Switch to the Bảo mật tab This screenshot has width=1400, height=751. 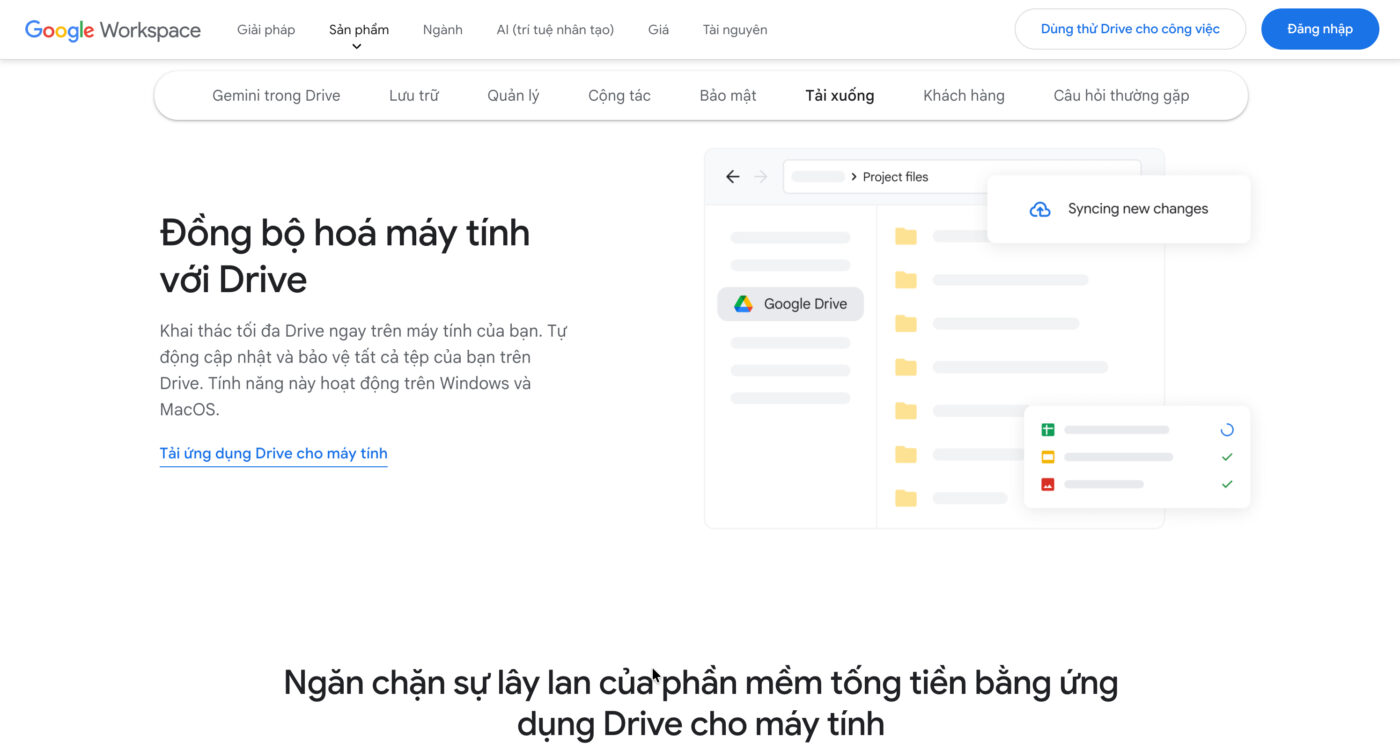coord(728,96)
